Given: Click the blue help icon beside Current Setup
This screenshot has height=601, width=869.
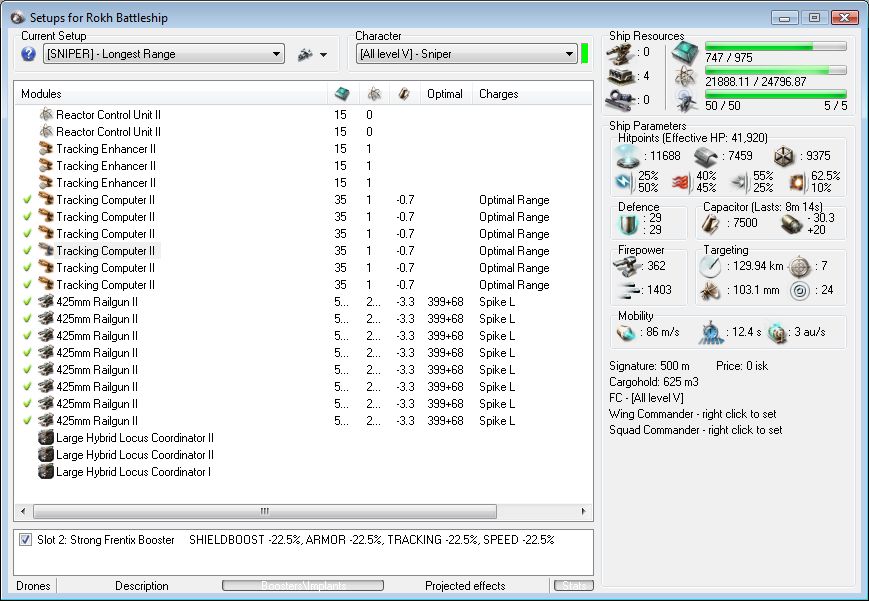Looking at the screenshot, I should 28,54.
